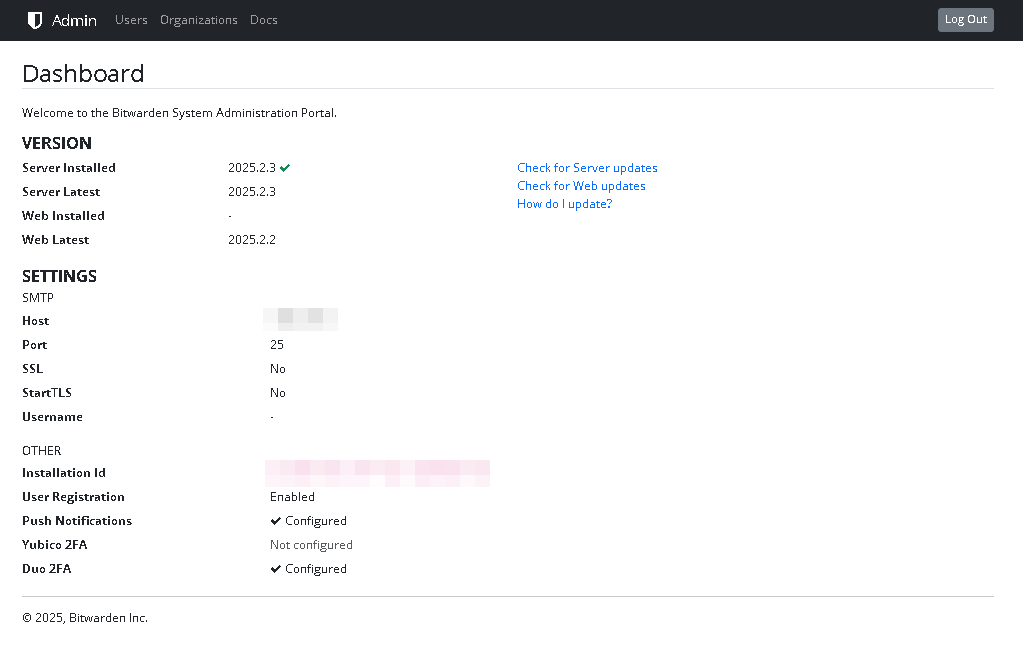
Task: Click the Web Installed label
Action: click(x=63, y=215)
